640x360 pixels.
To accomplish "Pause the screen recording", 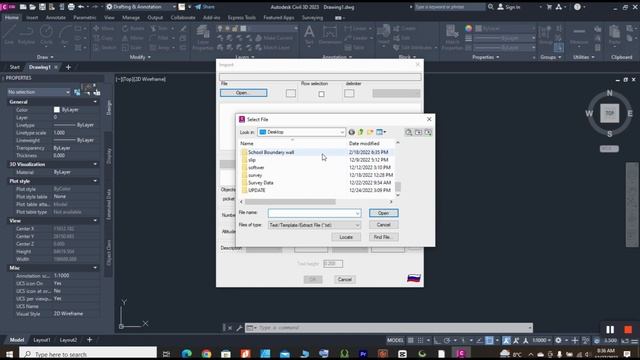I will coord(610,329).
